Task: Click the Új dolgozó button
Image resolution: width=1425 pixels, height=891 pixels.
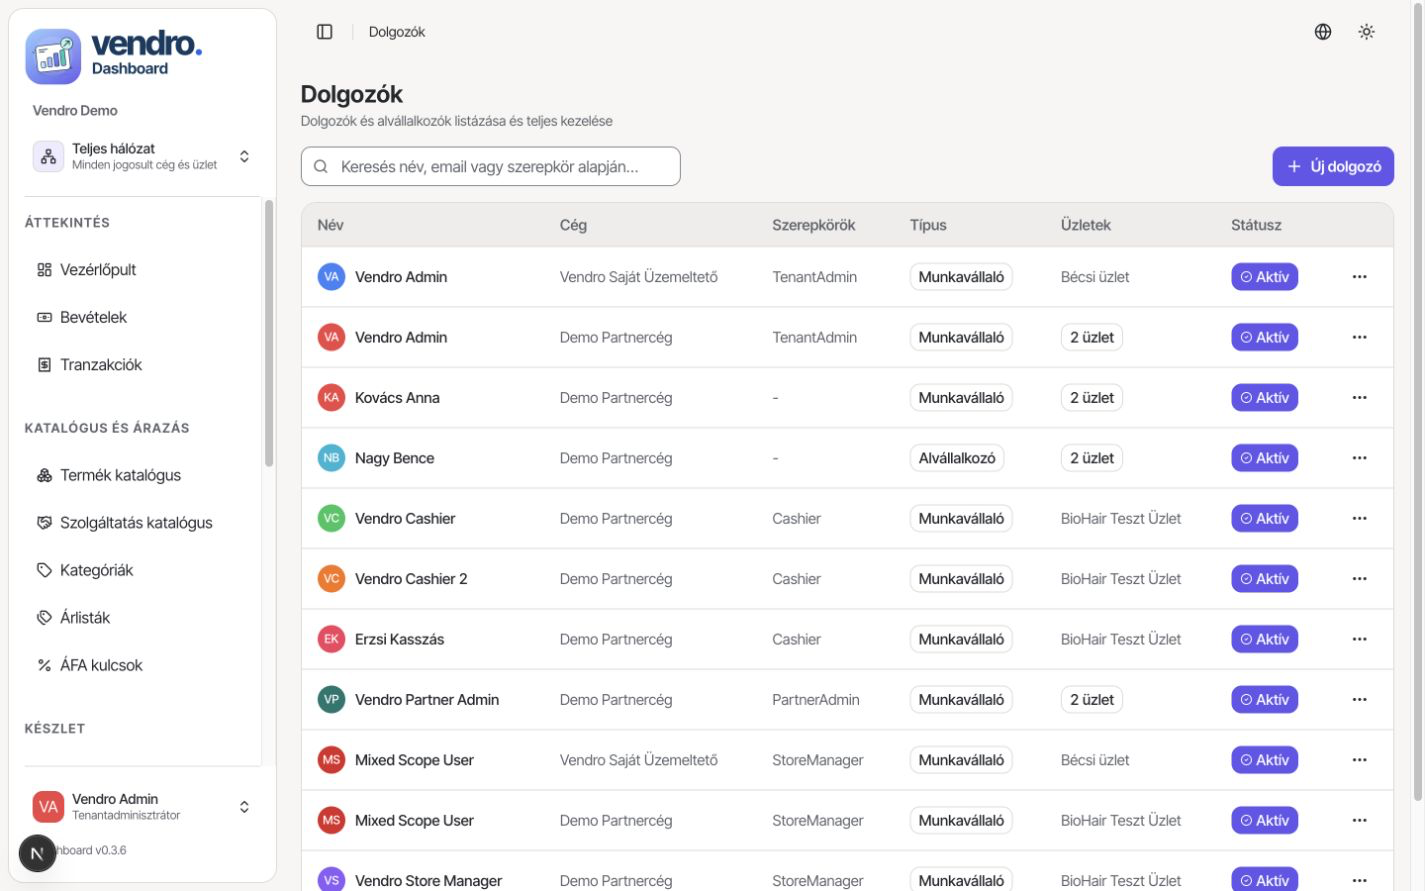Action: tap(1333, 167)
